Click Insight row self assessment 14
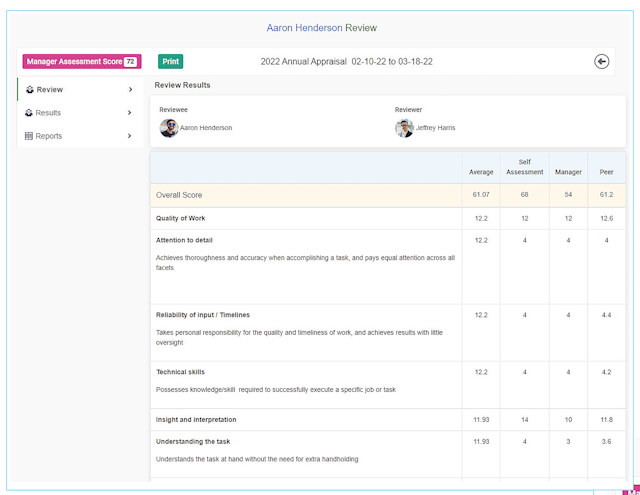The width and height of the screenshot is (640, 495). (x=525, y=420)
